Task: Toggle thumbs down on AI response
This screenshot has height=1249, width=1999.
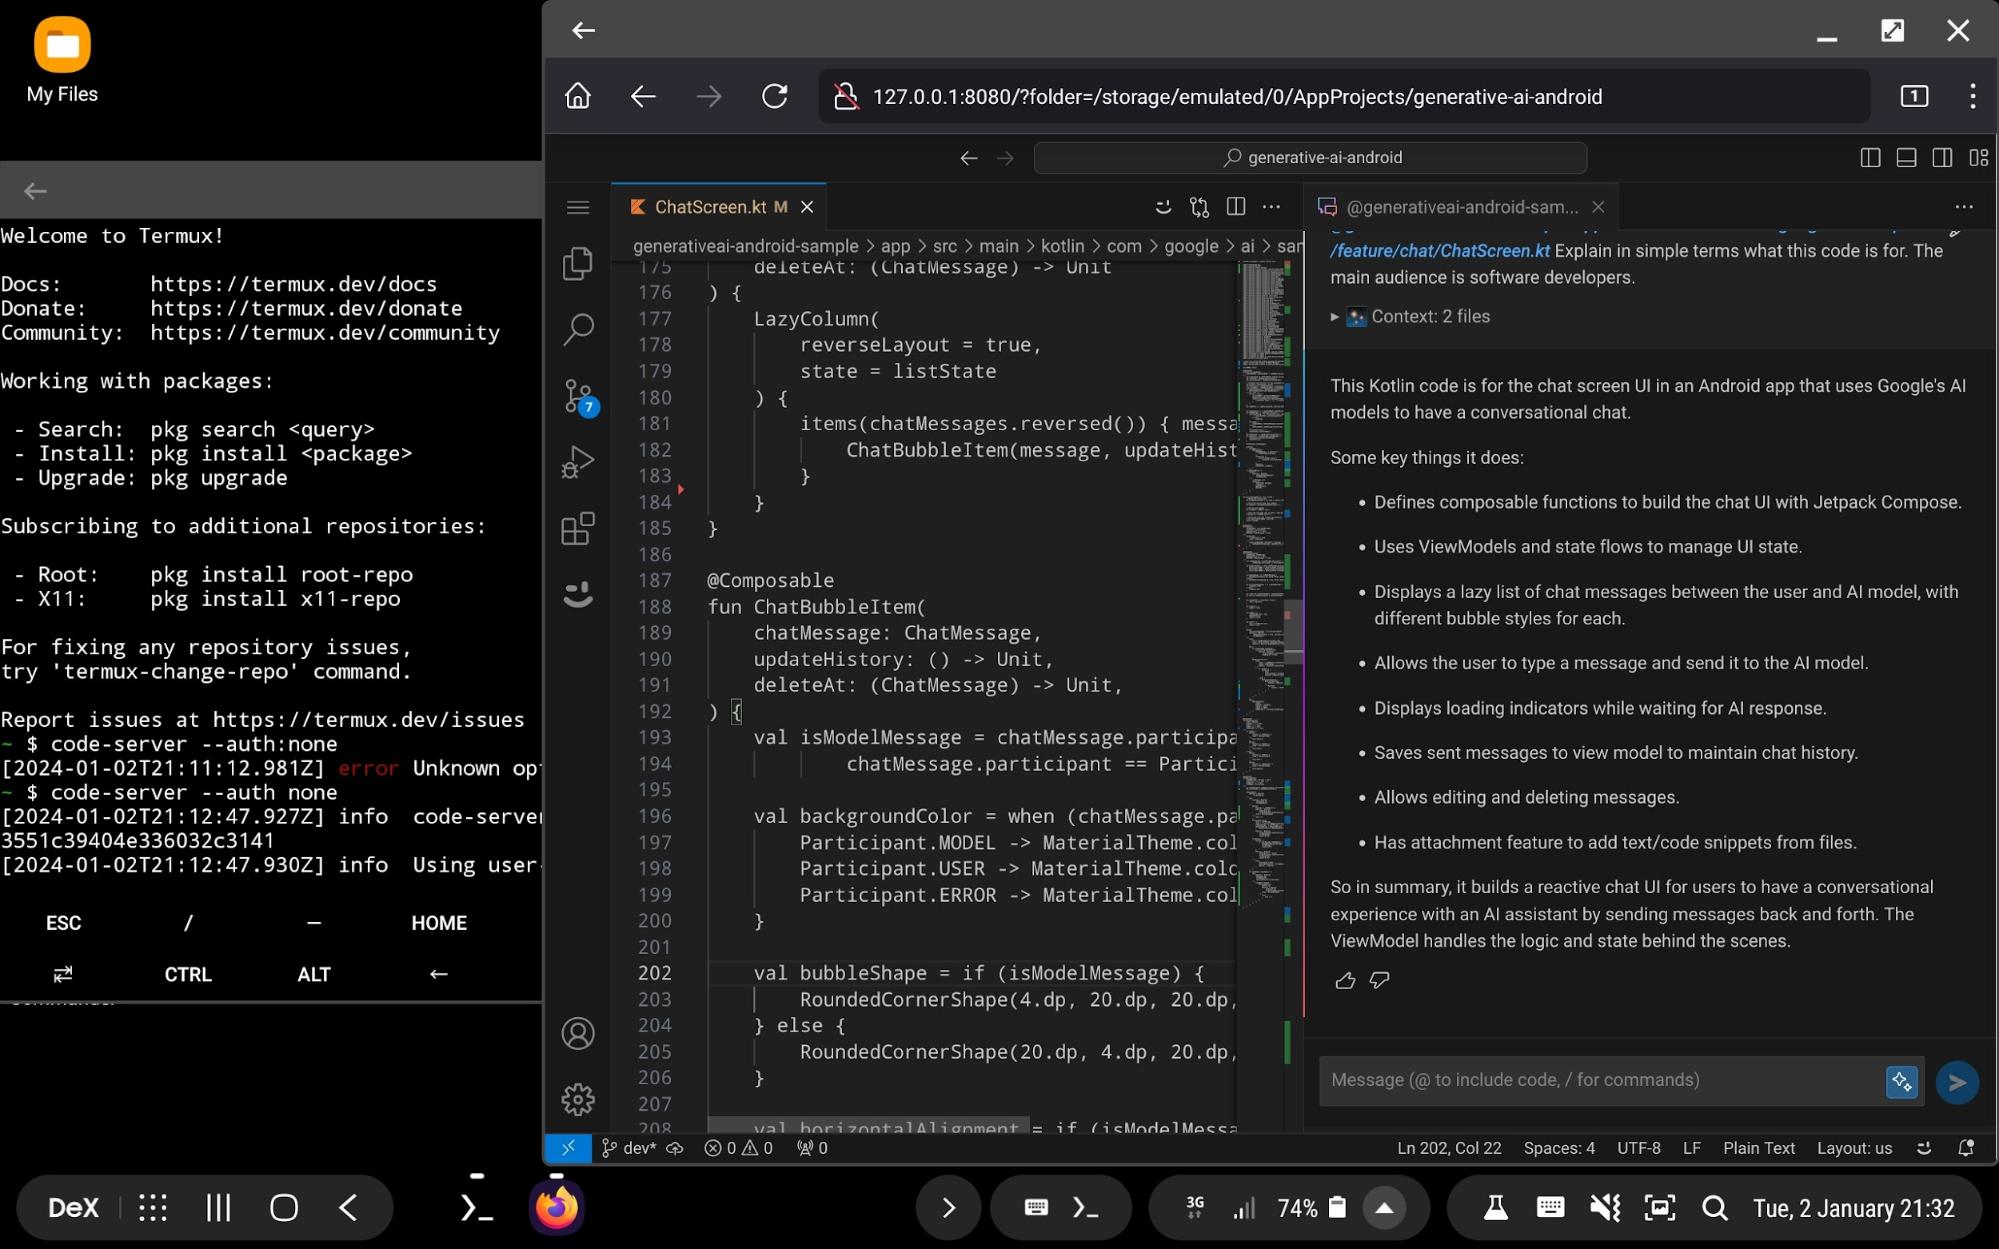Action: (1378, 978)
